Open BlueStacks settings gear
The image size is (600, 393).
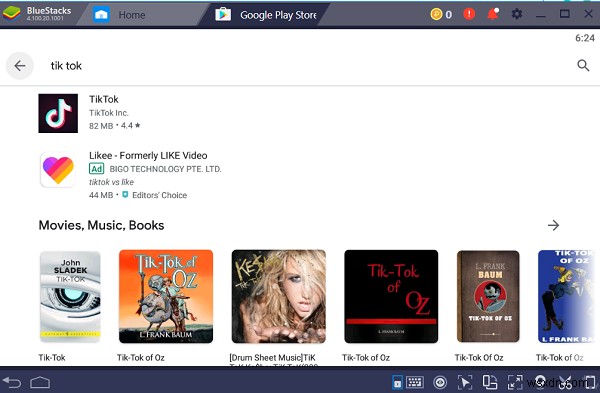point(517,14)
